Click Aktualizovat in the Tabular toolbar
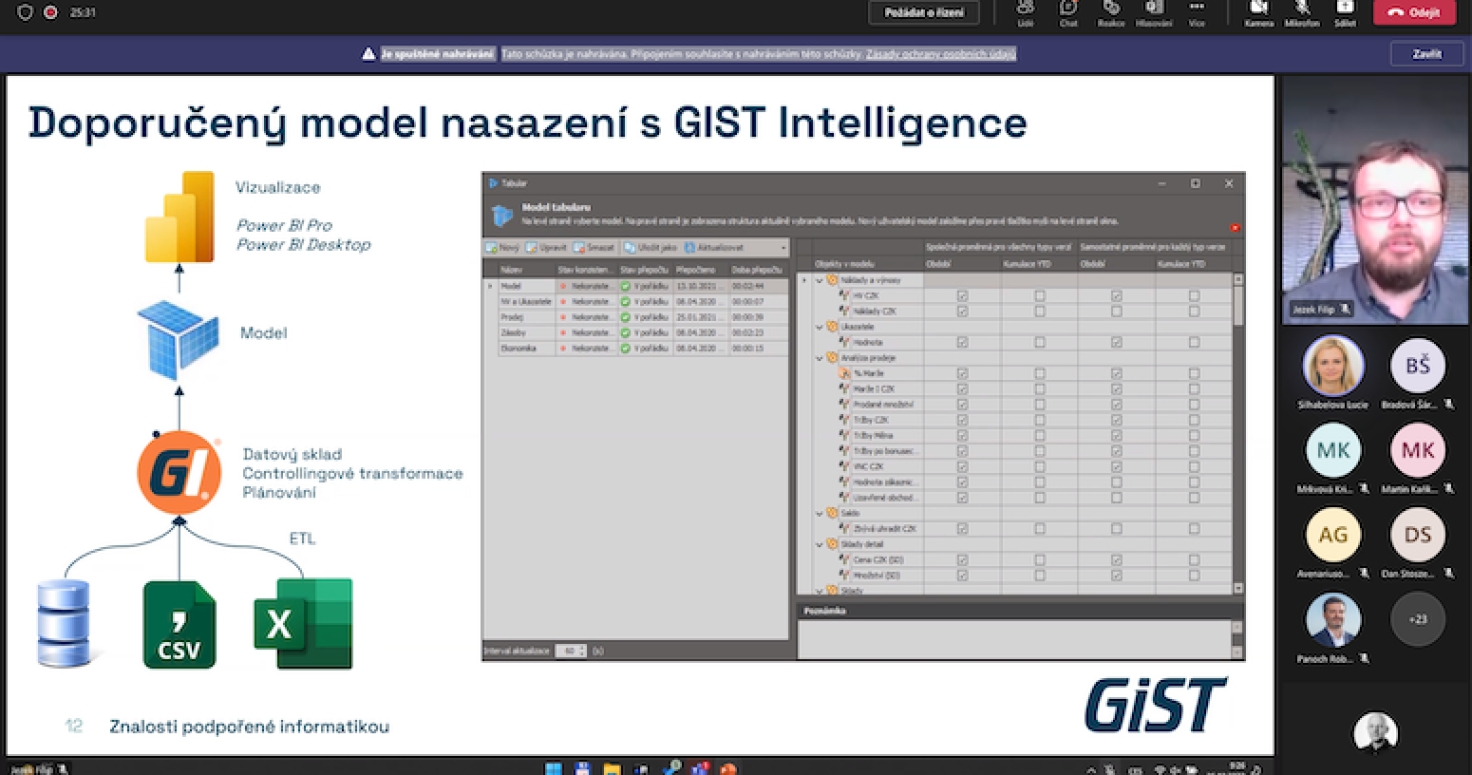The height and width of the screenshot is (775, 1472). [x=714, y=247]
